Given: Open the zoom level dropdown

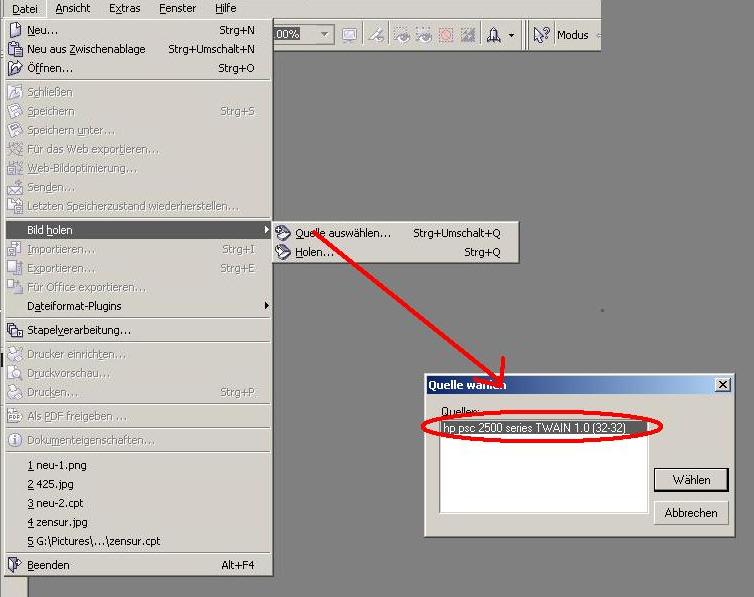Looking at the screenshot, I should 325,35.
